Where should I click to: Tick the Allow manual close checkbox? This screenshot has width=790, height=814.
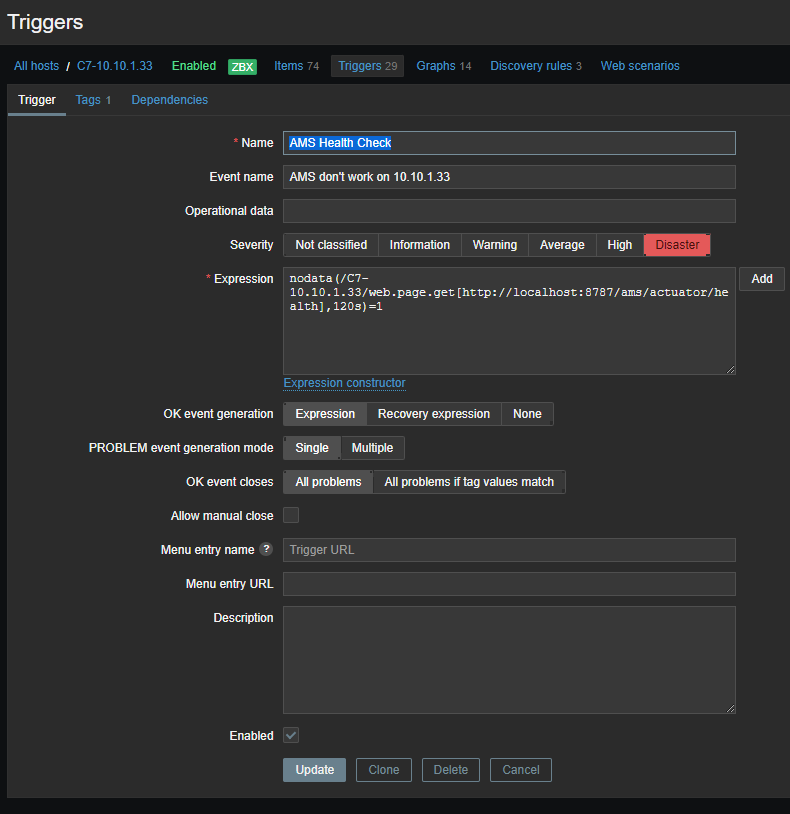pyautogui.click(x=291, y=515)
